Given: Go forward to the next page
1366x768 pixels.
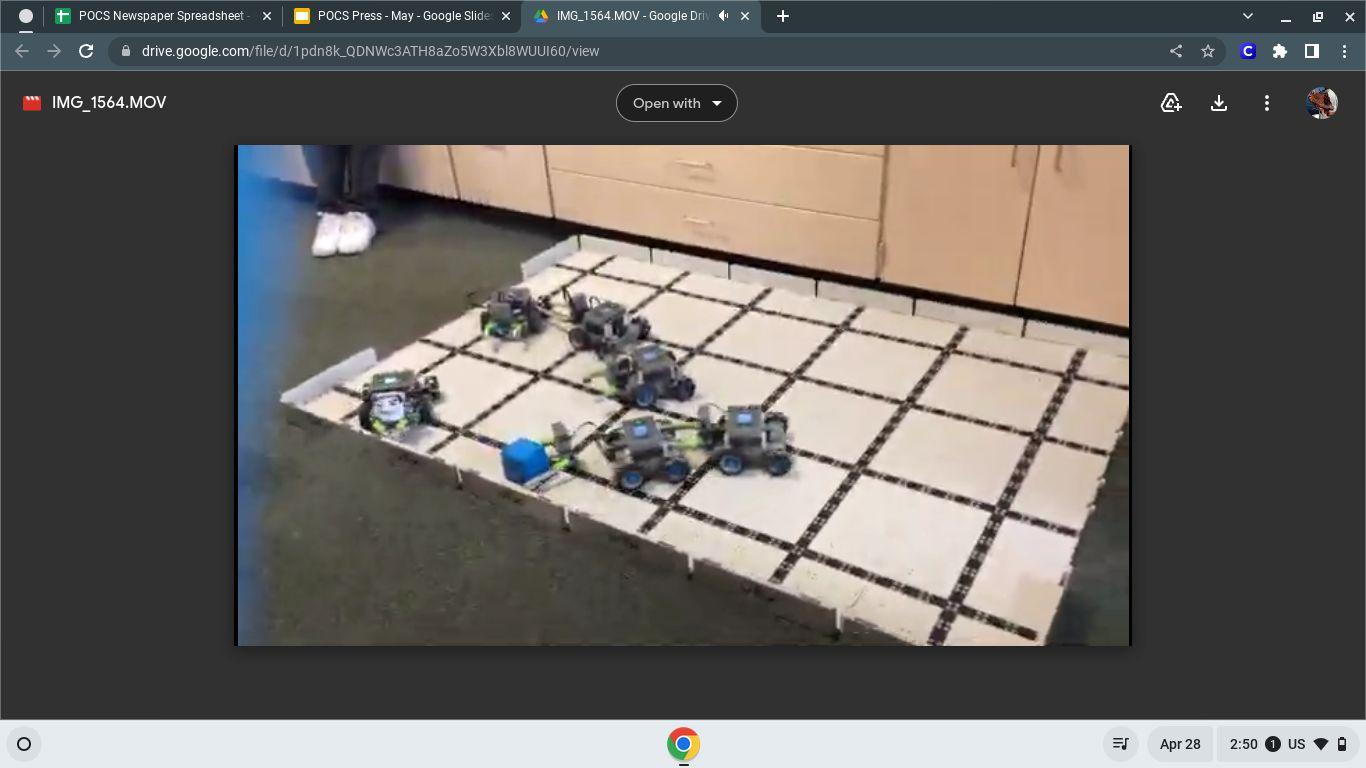Looking at the screenshot, I should [x=54, y=51].
